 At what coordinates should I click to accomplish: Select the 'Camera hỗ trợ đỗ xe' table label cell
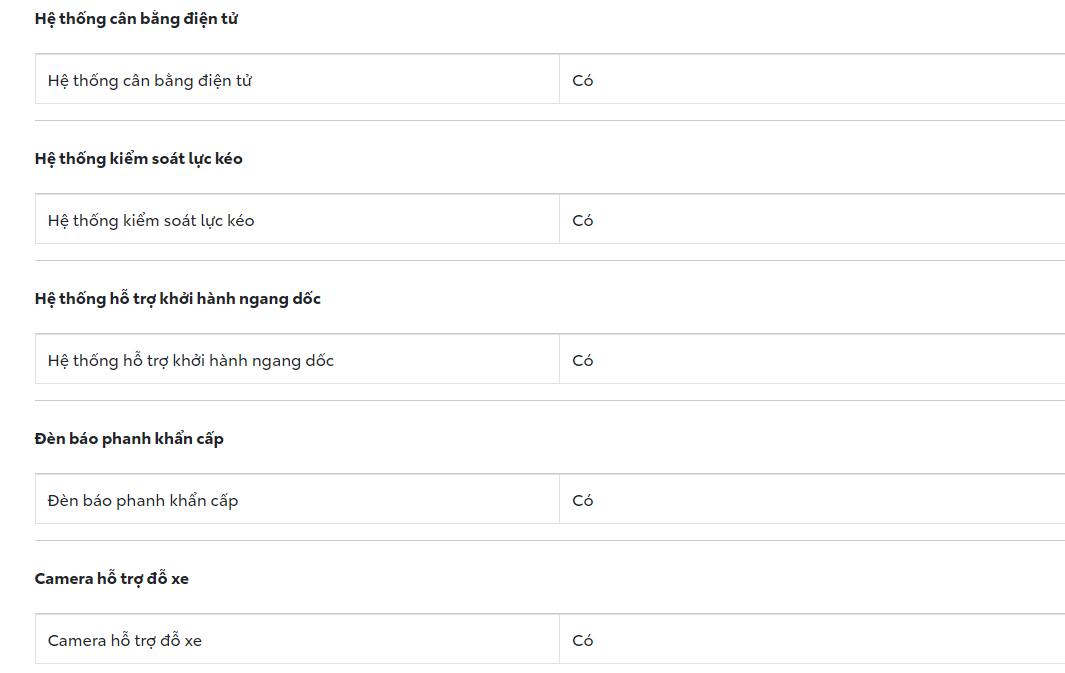(125, 640)
